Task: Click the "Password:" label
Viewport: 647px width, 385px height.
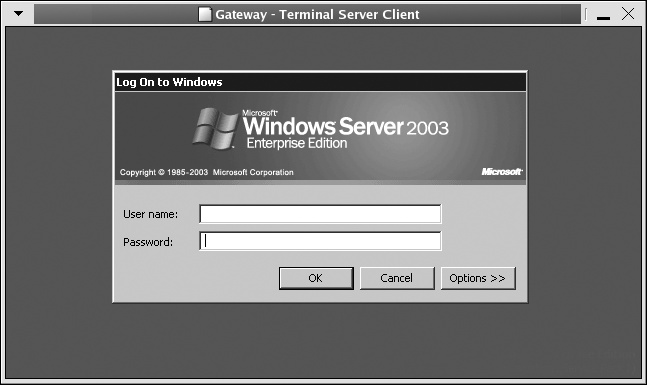Action: (148, 242)
